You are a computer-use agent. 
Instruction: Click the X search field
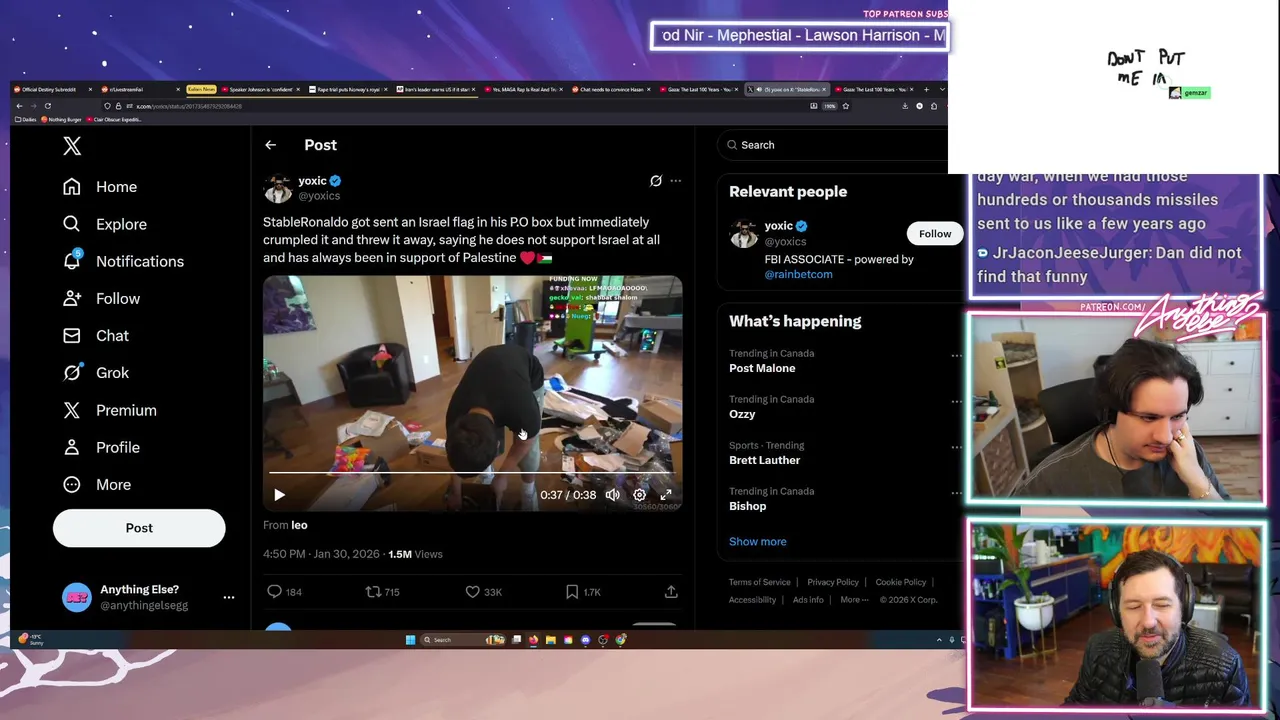832,145
